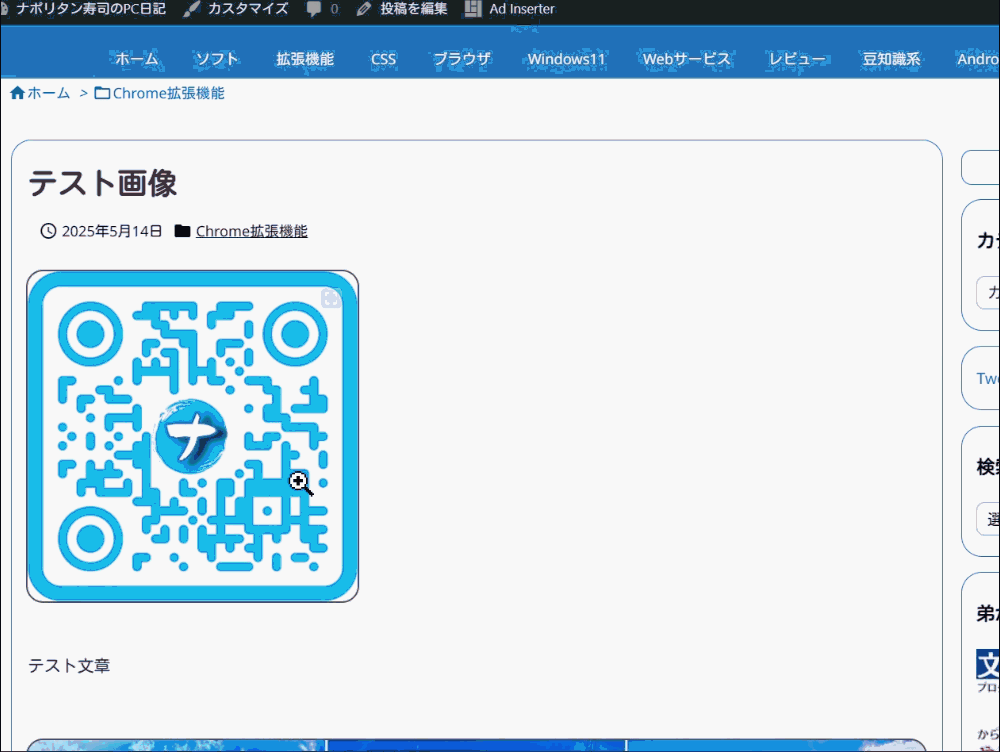Image resolution: width=1000 pixels, height=752 pixels.
Task: Open the レビュー navigation menu
Action: (x=797, y=59)
